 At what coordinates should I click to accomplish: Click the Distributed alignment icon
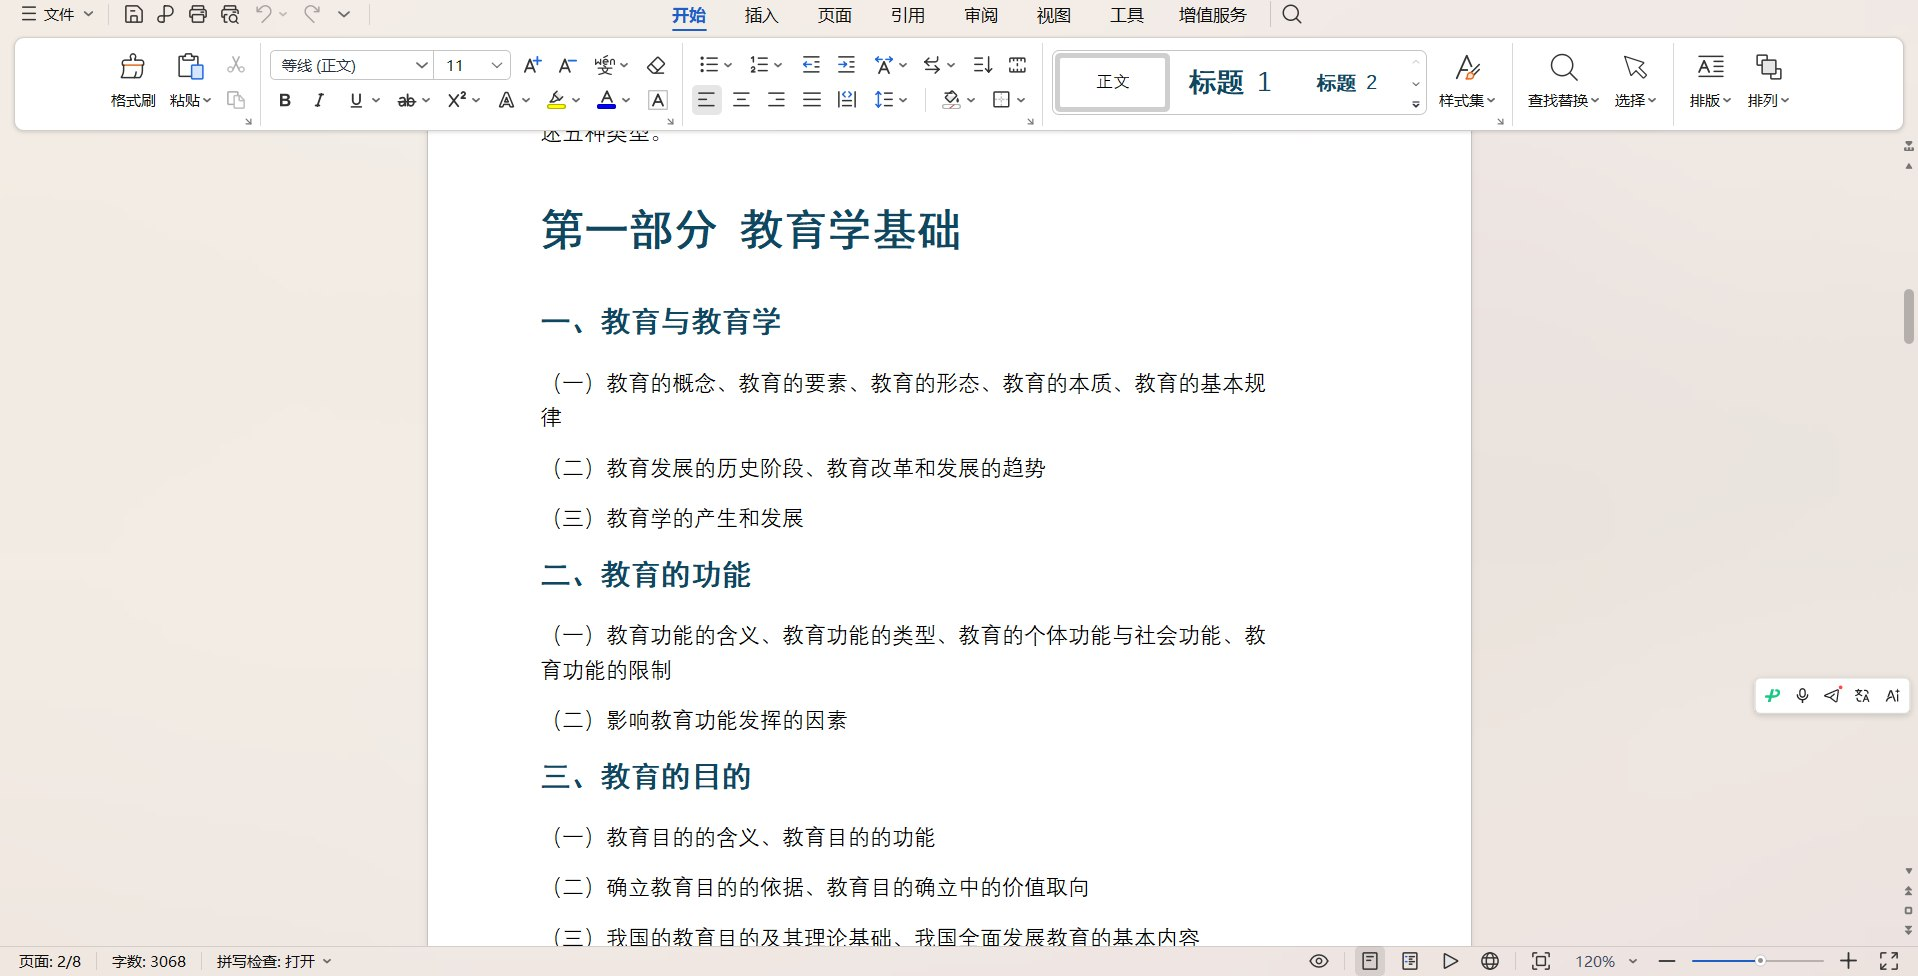[847, 100]
